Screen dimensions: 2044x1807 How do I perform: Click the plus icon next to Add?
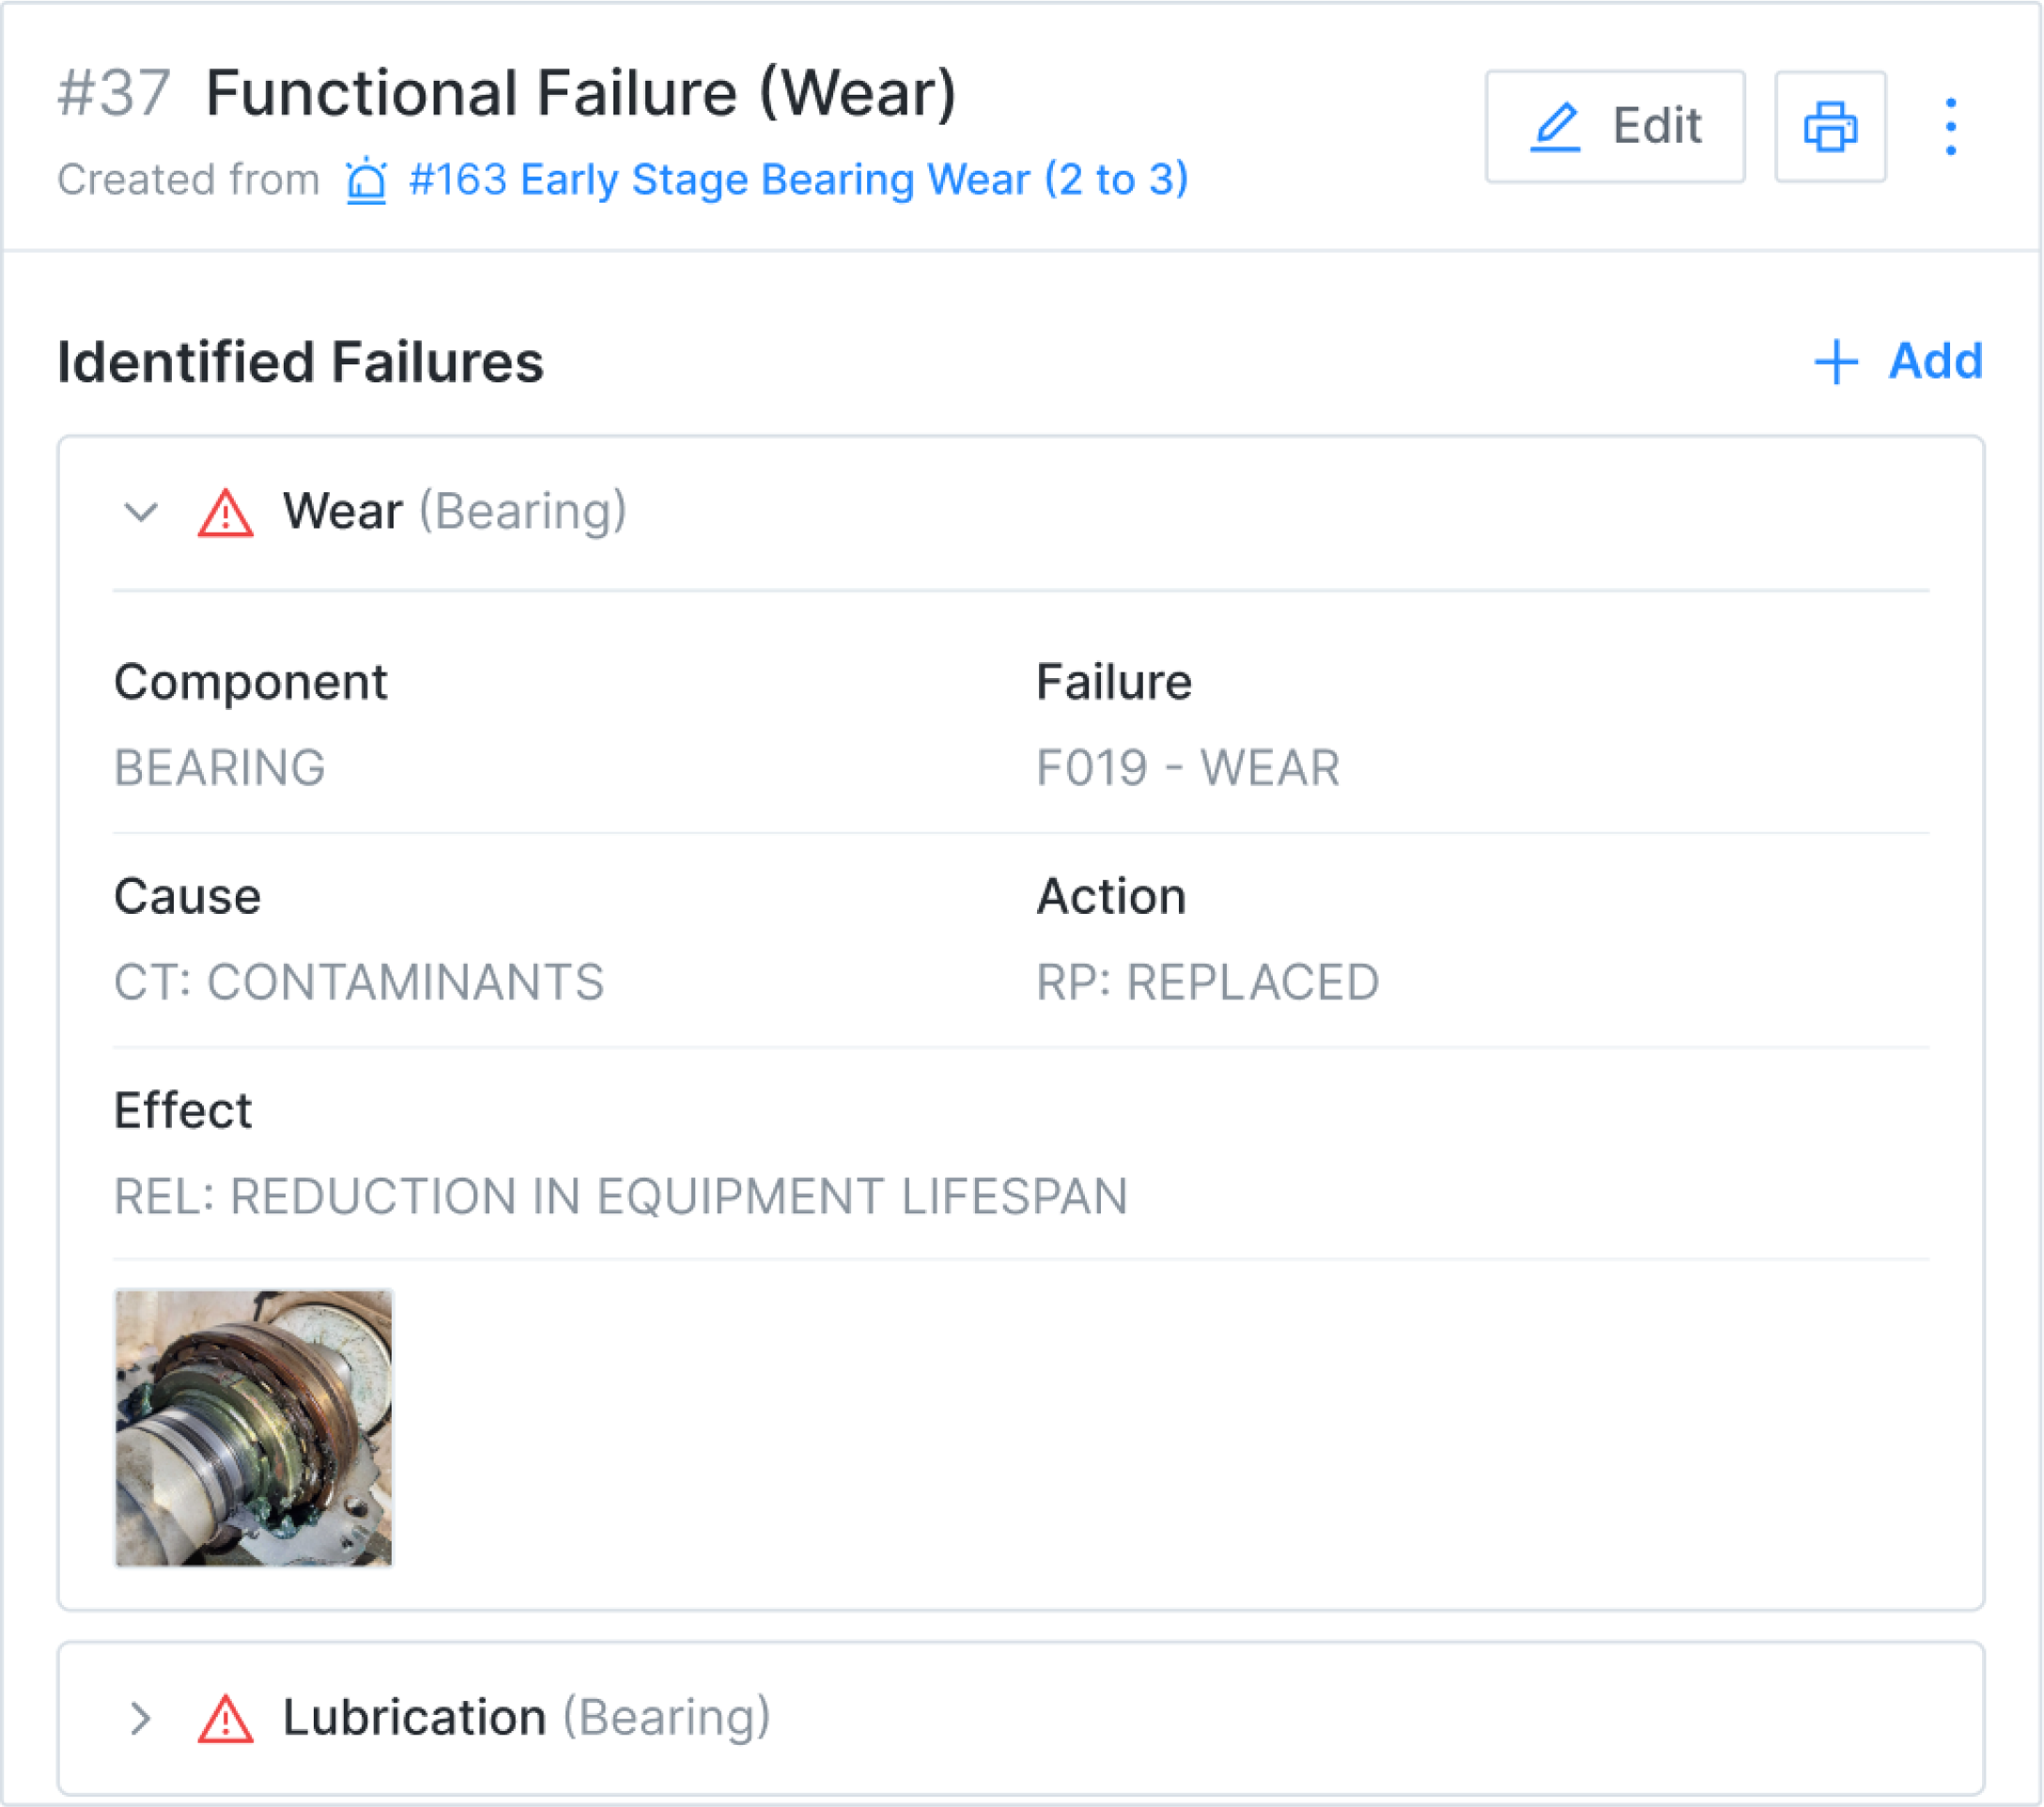pos(1836,362)
